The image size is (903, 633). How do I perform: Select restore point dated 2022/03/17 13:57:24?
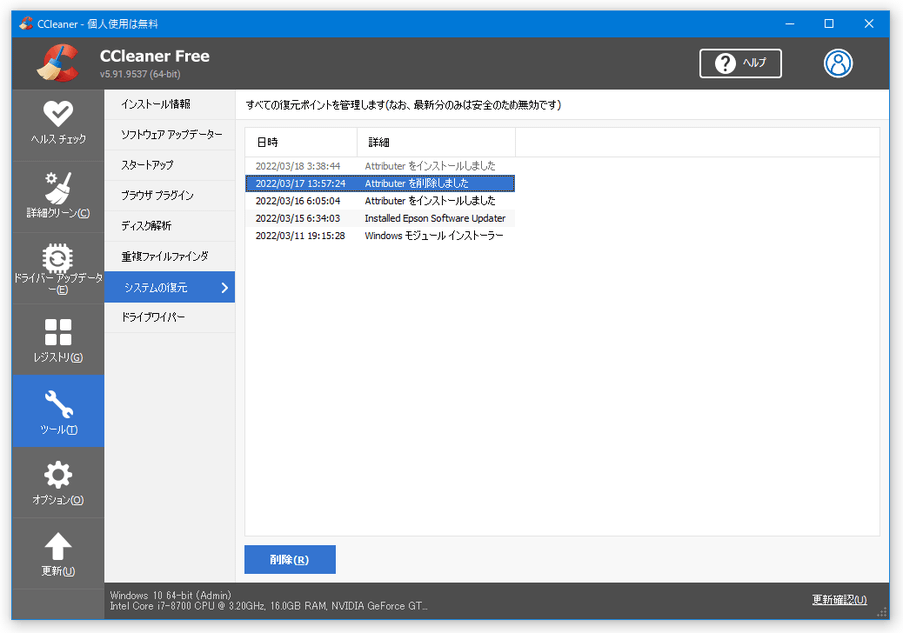[x=380, y=183]
